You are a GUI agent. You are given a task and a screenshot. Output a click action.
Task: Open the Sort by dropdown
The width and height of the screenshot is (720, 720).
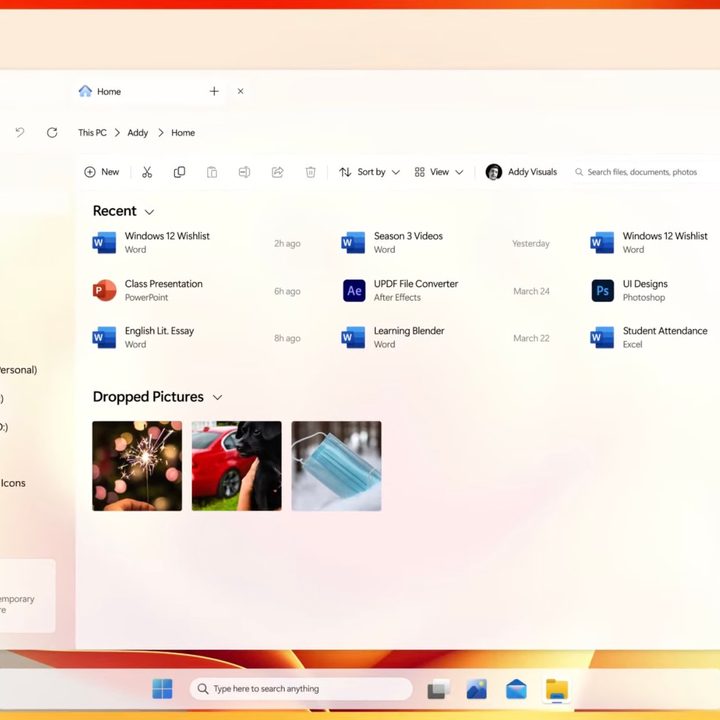(369, 172)
